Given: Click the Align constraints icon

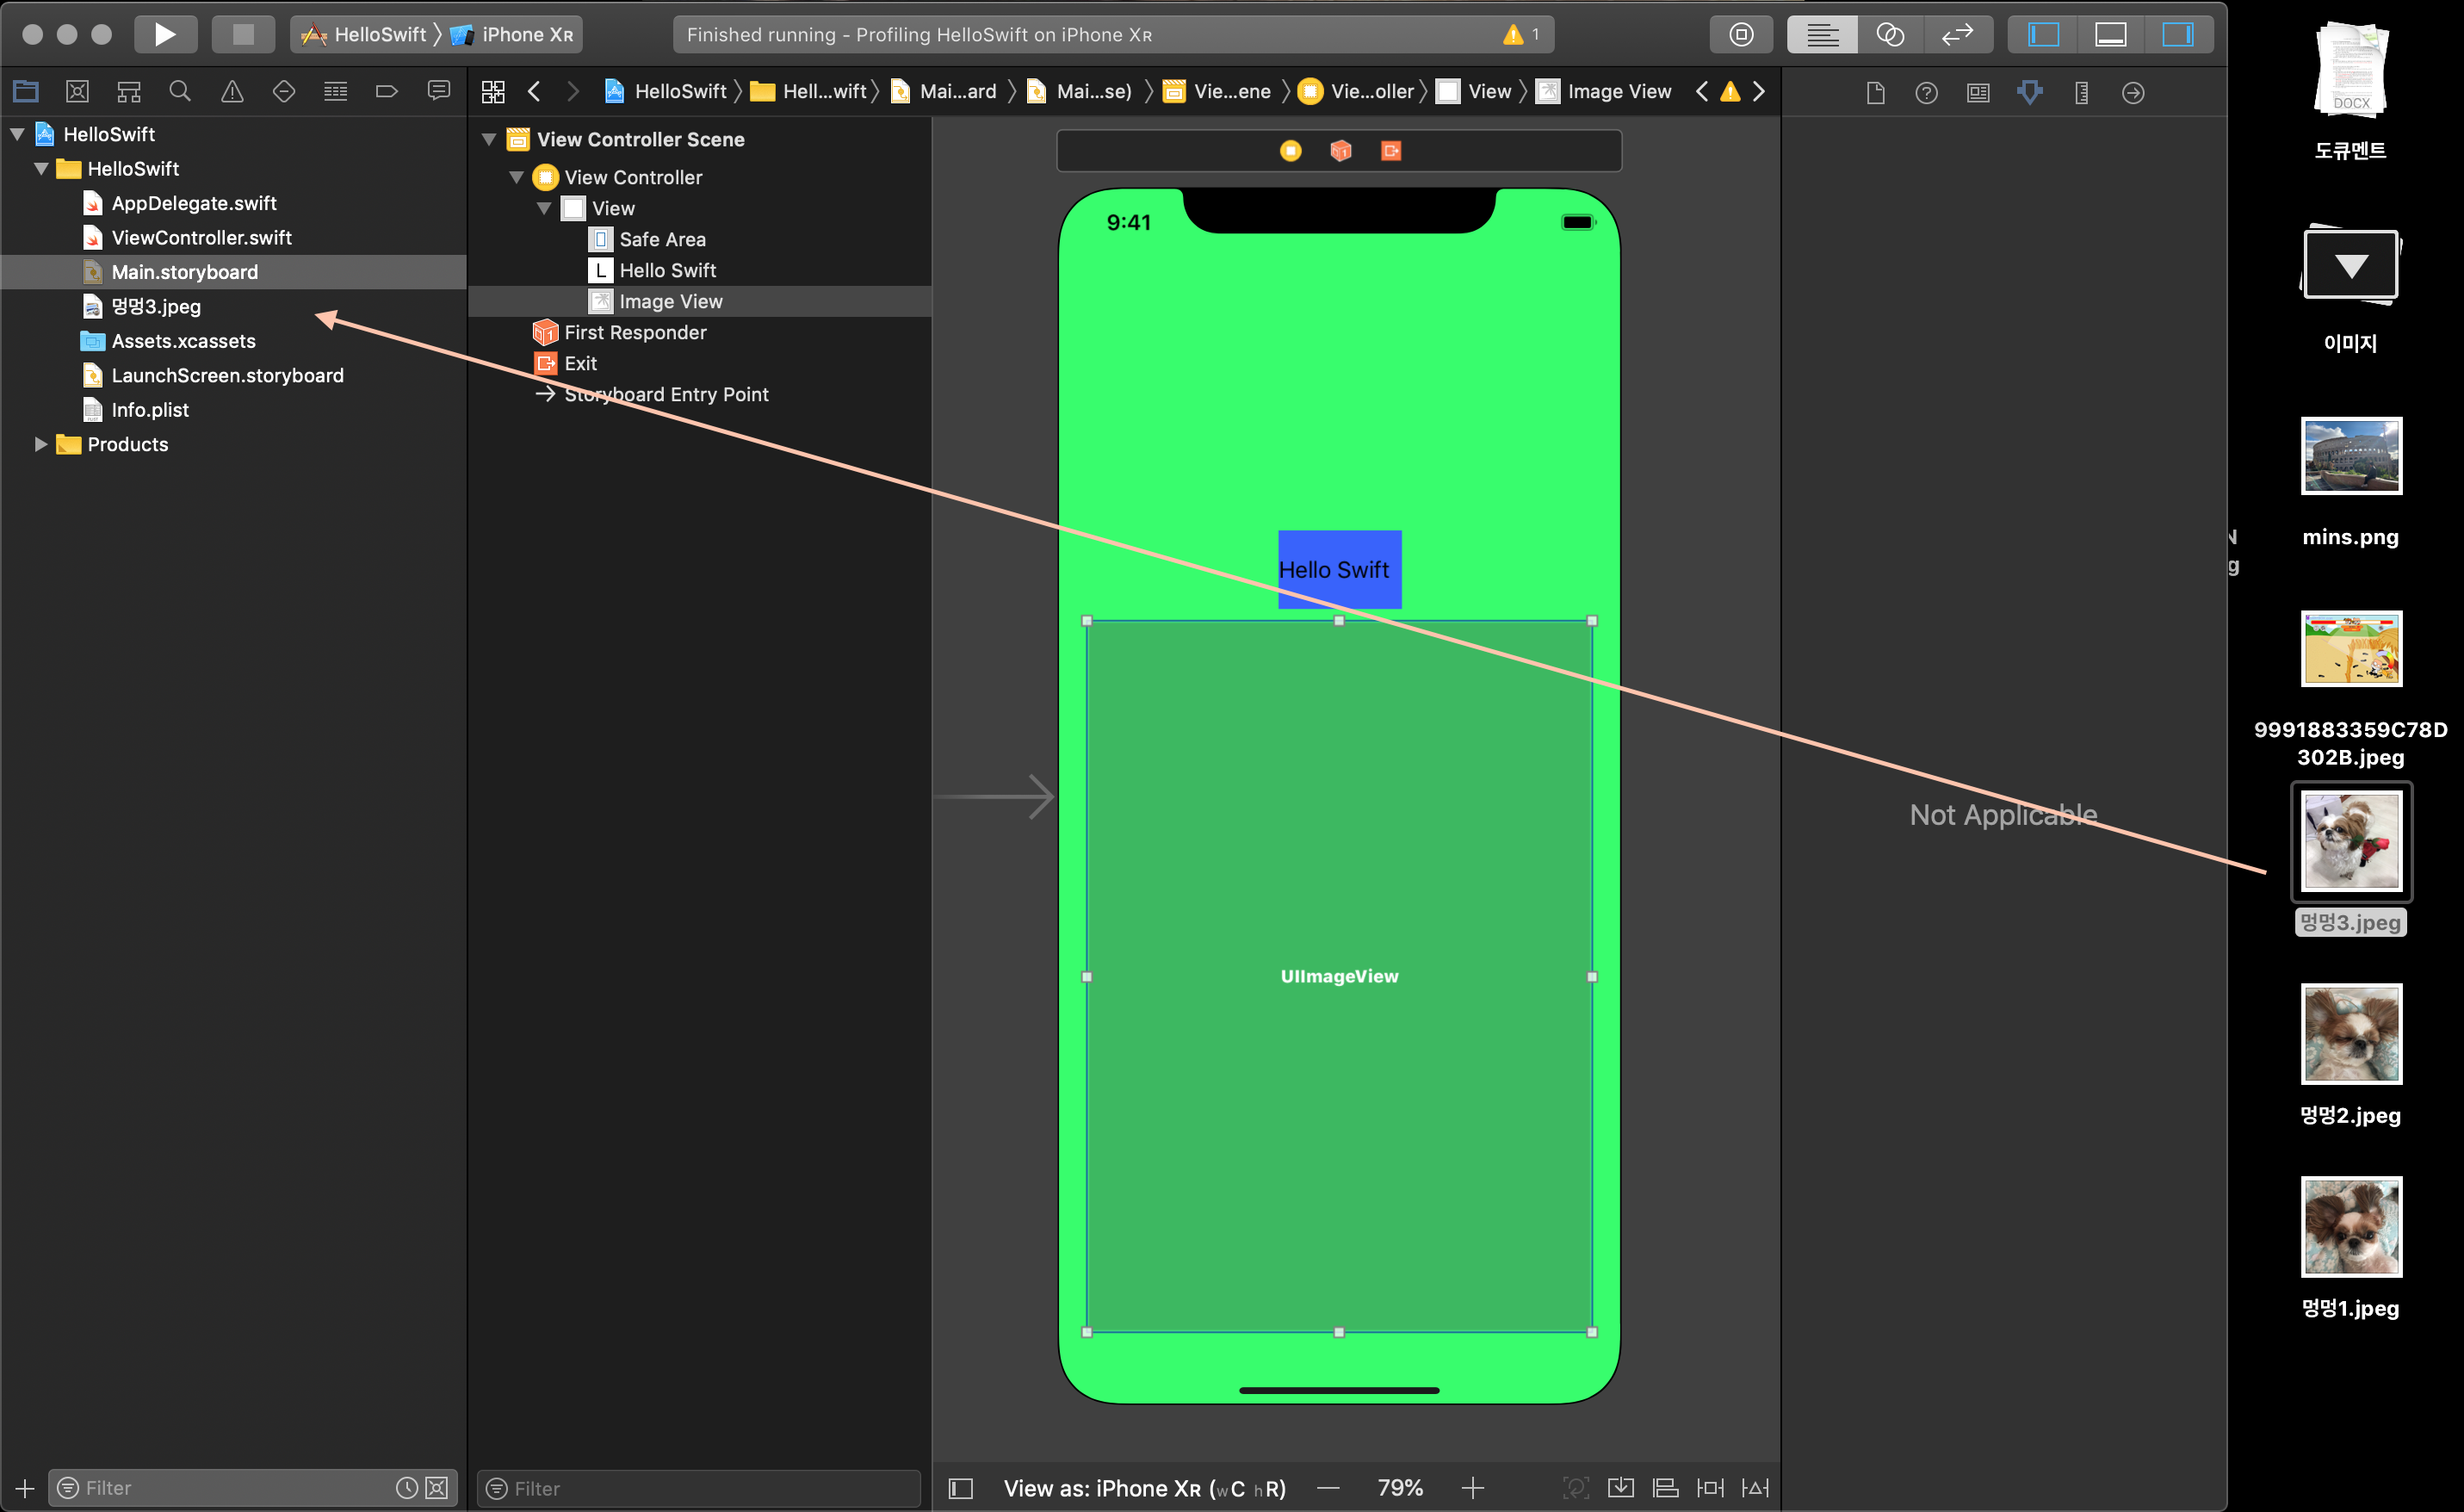Looking at the screenshot, I should point(1665,1488).
